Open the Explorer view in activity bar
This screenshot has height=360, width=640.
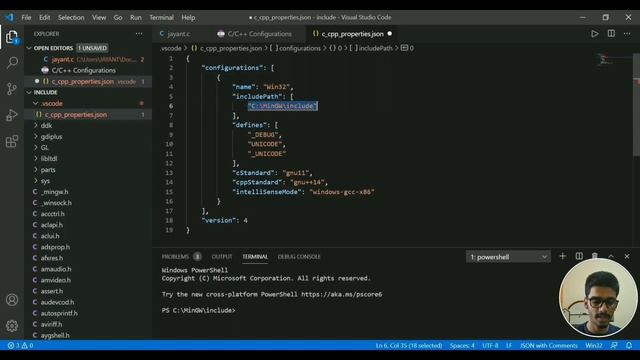tap(12, 37)
